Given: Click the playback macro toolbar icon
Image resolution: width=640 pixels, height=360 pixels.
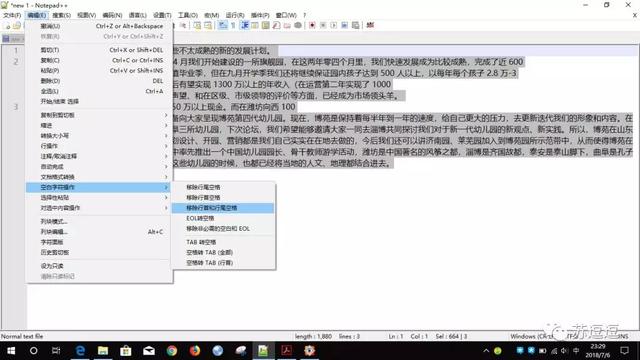Looking at the screenshot, I should click(333, 25).
